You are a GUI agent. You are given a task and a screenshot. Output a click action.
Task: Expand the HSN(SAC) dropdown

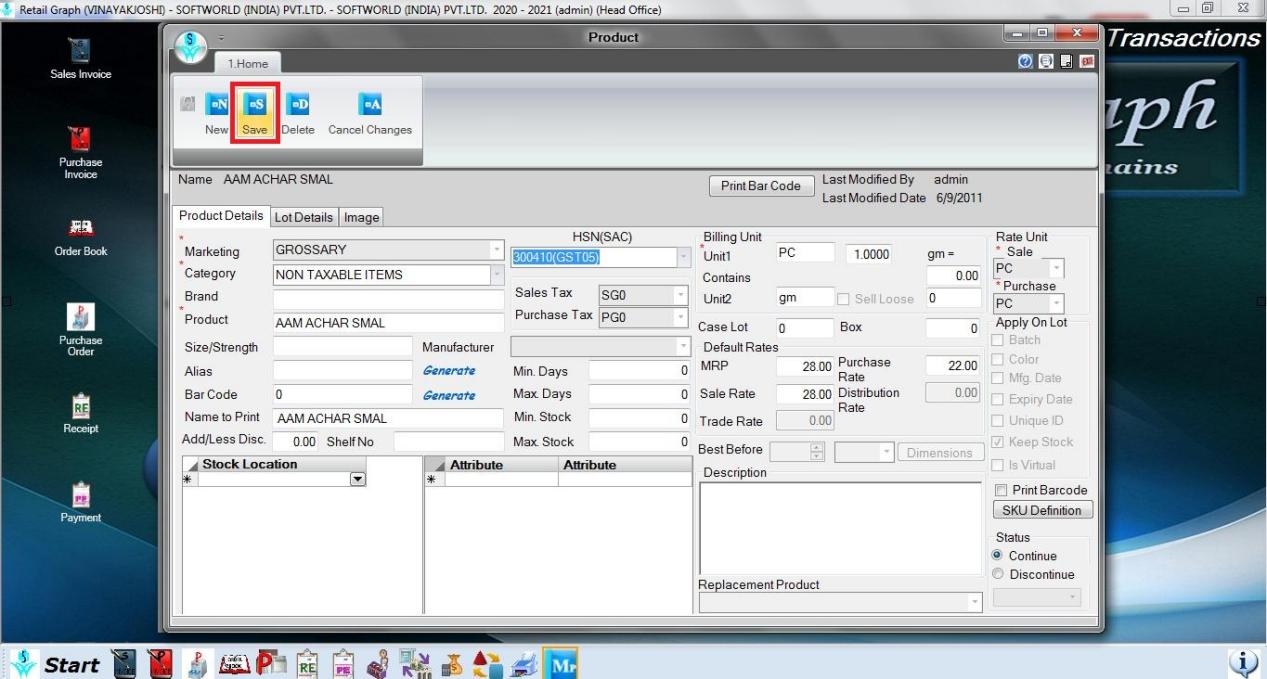pyautogui.click(x=684, y=258)
